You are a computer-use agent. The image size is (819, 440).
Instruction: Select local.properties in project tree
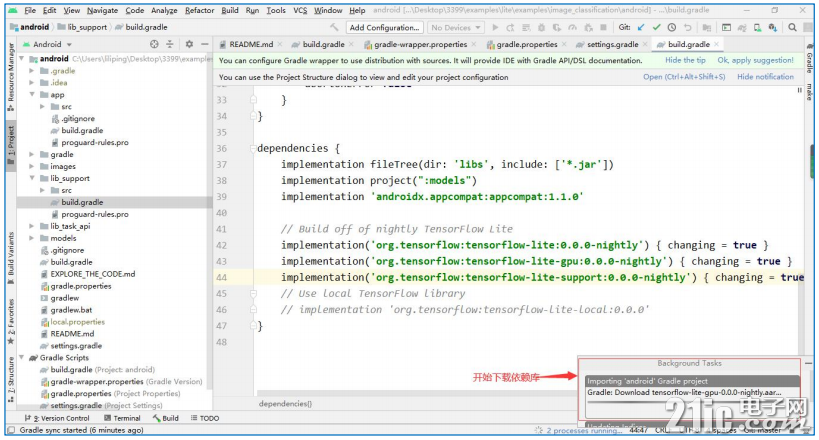point(77,322)
